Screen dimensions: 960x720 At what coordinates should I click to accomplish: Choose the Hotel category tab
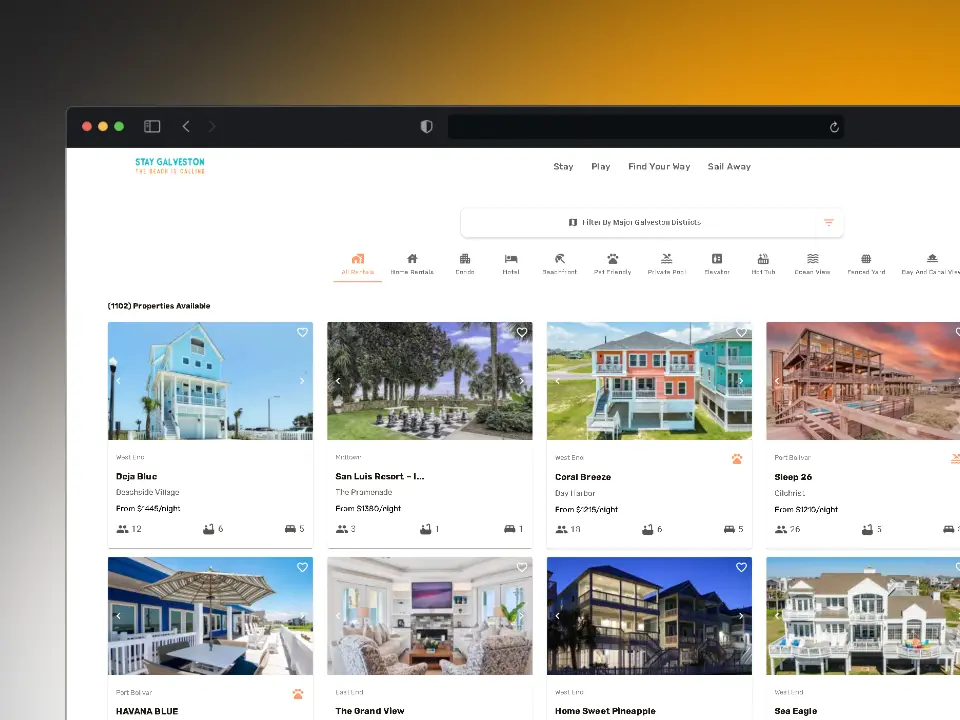click(x=511, y=264)
